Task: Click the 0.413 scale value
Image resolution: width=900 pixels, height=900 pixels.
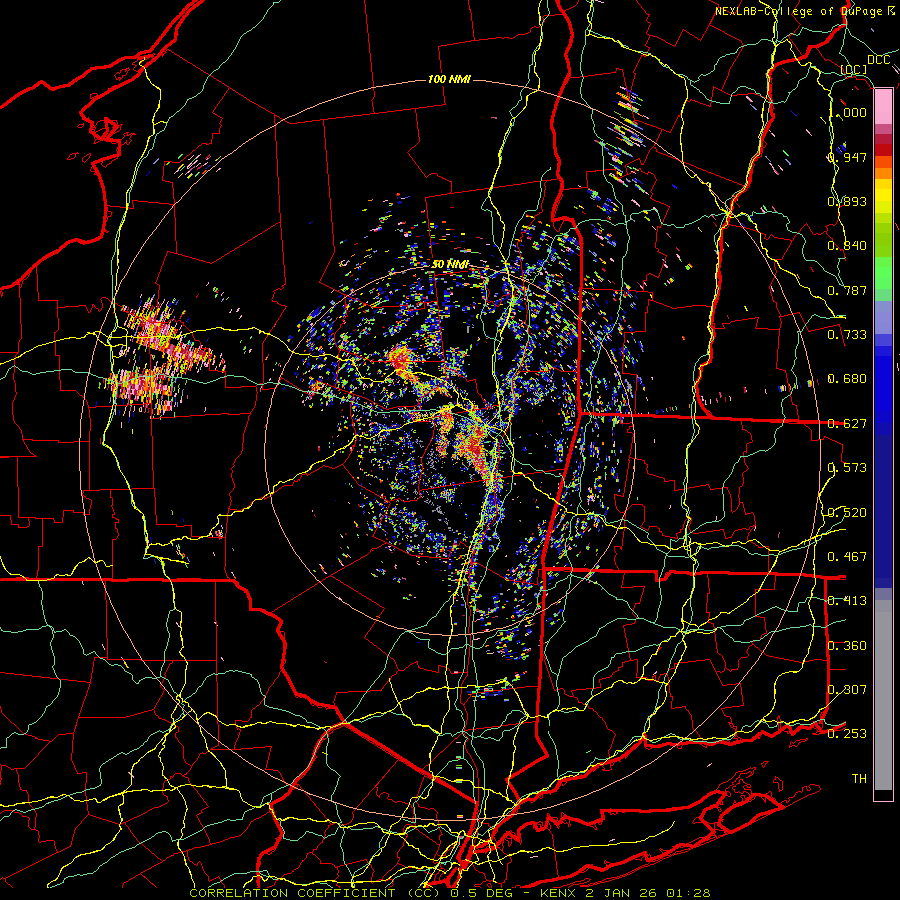Action: (847, 601)
